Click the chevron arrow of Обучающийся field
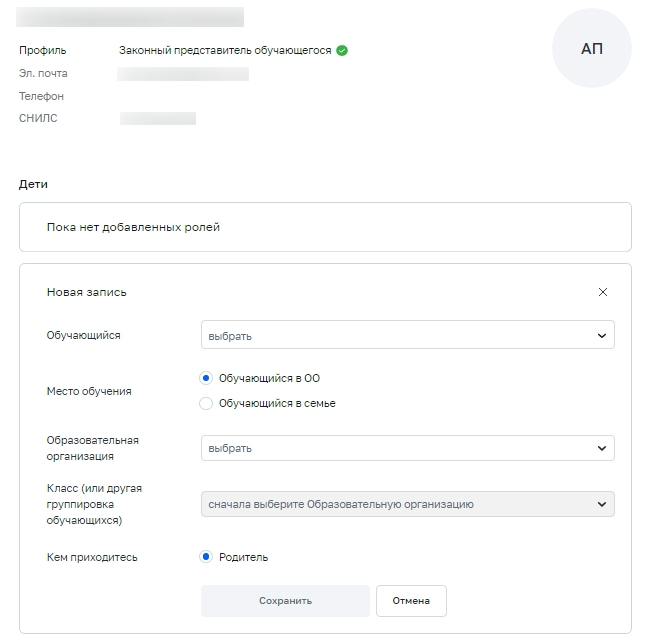Screen dimensions: 650x643 point(601,336)
